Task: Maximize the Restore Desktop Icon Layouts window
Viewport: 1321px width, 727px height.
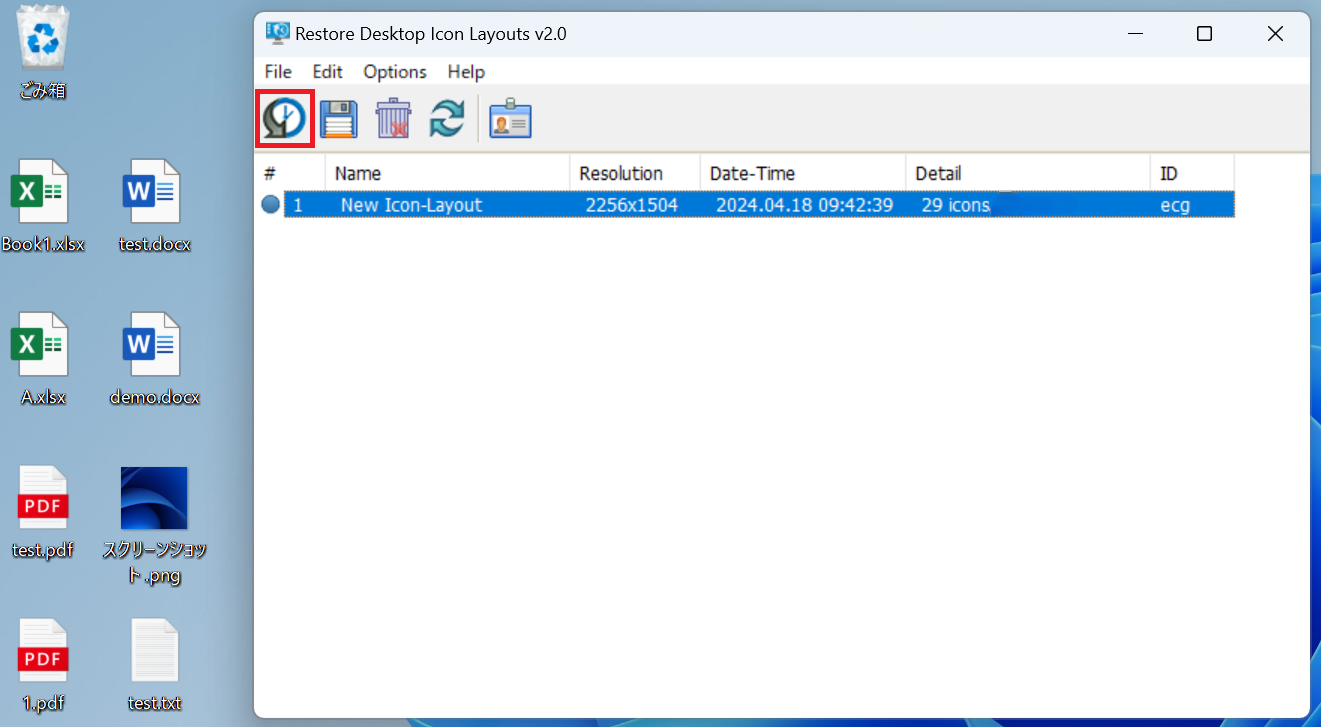Action: (1204, 34)
